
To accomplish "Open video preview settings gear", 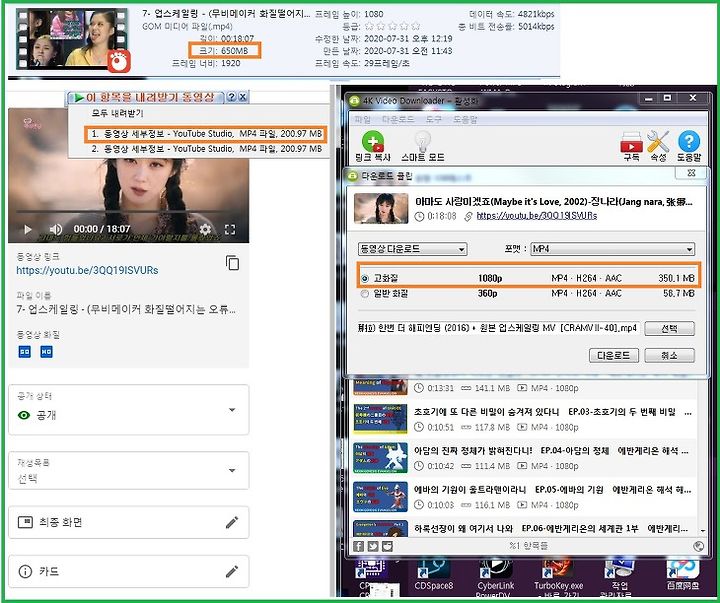I will 205,229.
